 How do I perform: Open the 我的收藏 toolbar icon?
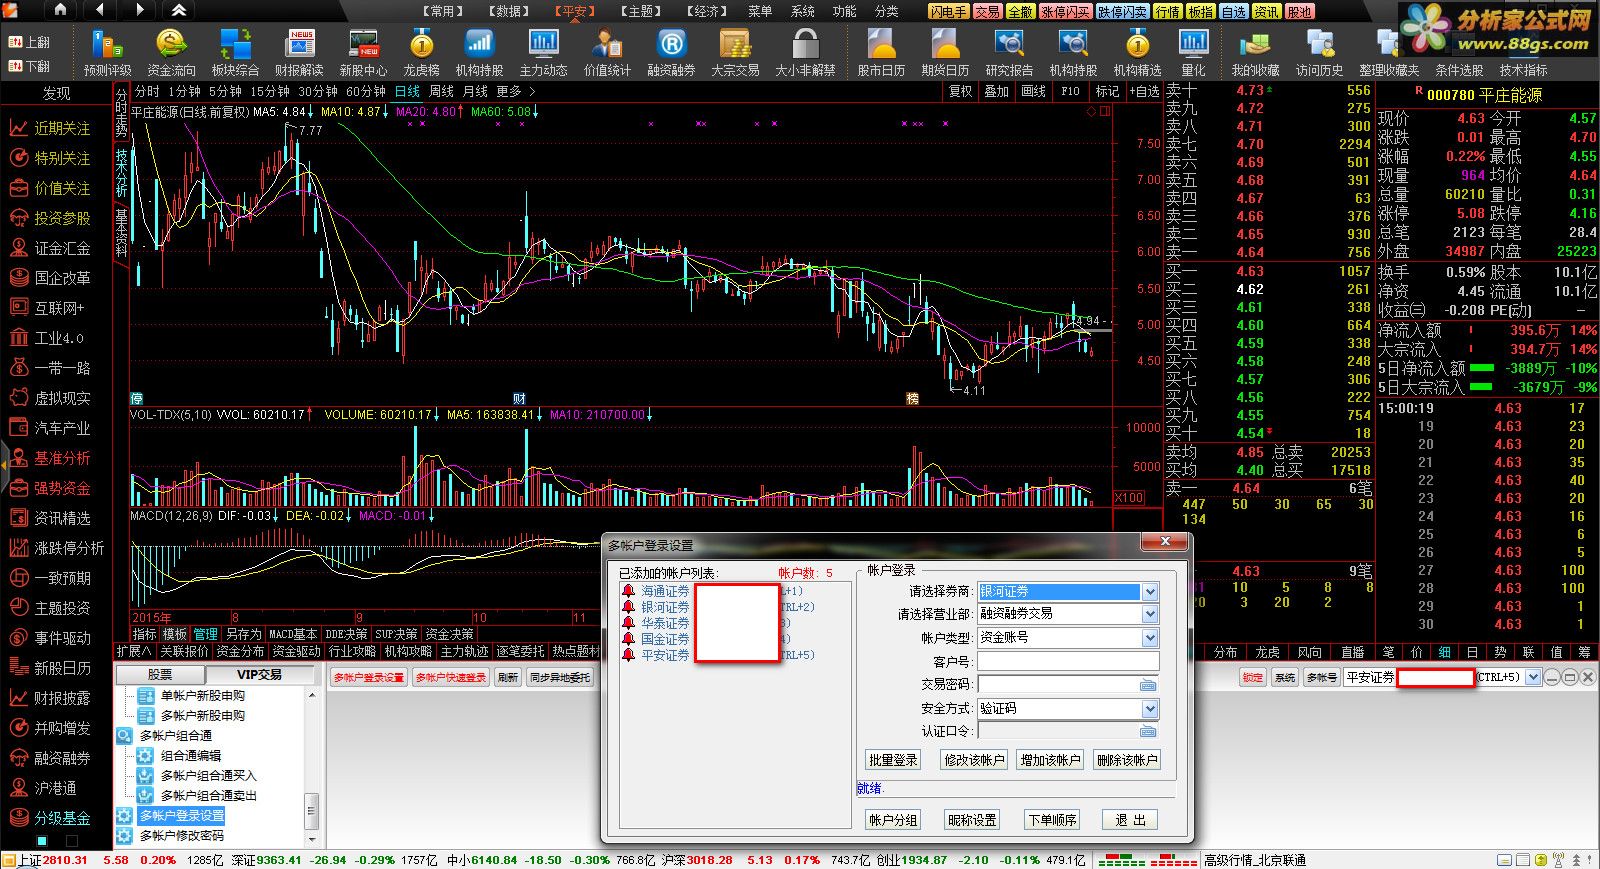(1255, 52)
